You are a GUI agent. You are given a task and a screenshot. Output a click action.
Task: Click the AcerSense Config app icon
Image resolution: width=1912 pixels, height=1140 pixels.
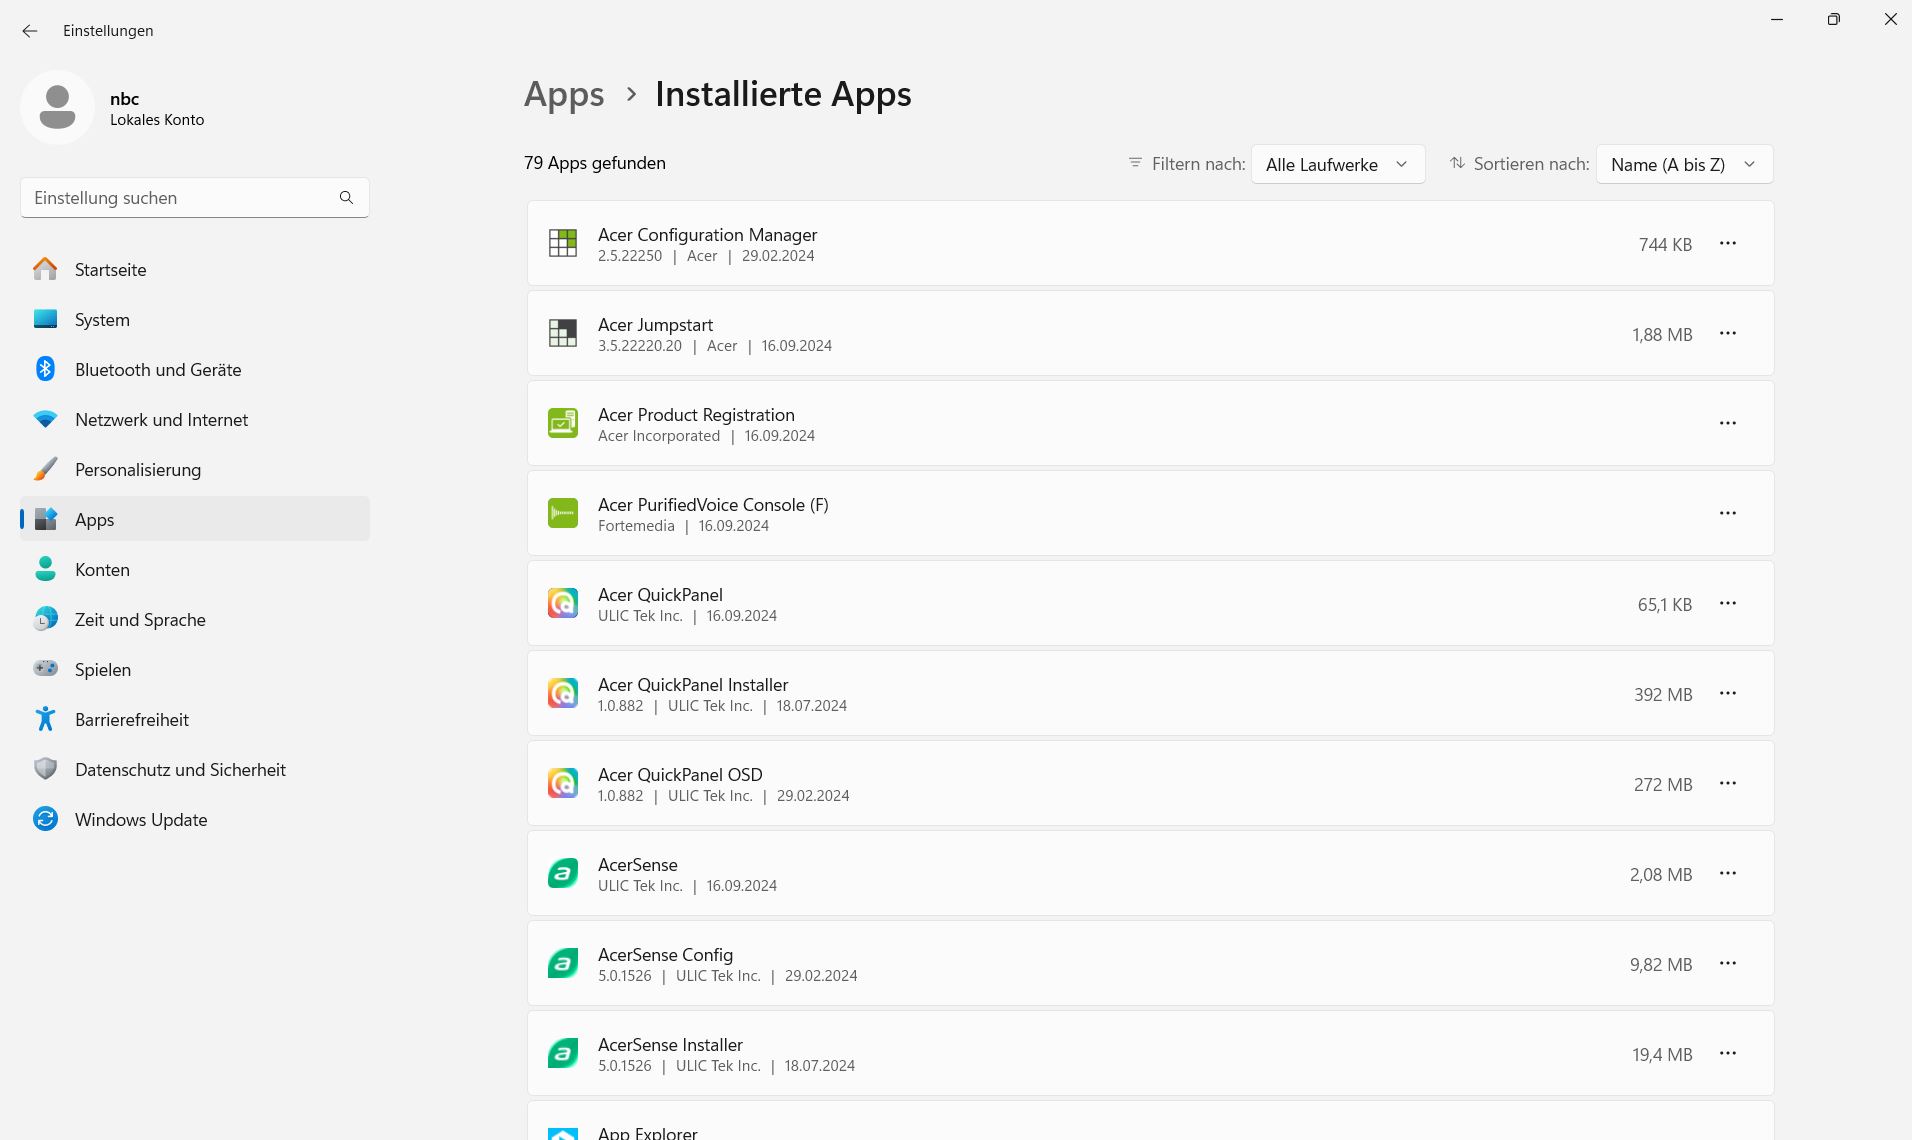pyautogui.click(x=563, y=963)
